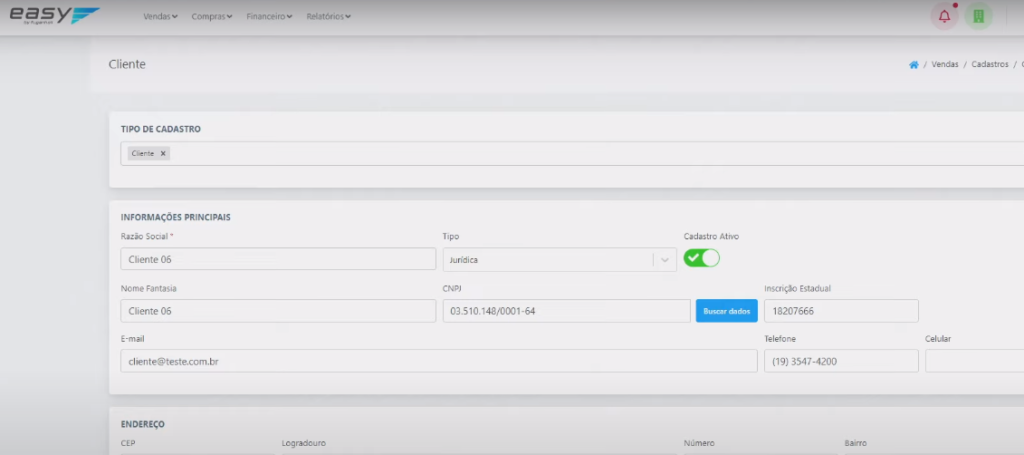Click the Telefone input field
Image resolution: width=1024 pixels, height=455 pixels.
840,361
